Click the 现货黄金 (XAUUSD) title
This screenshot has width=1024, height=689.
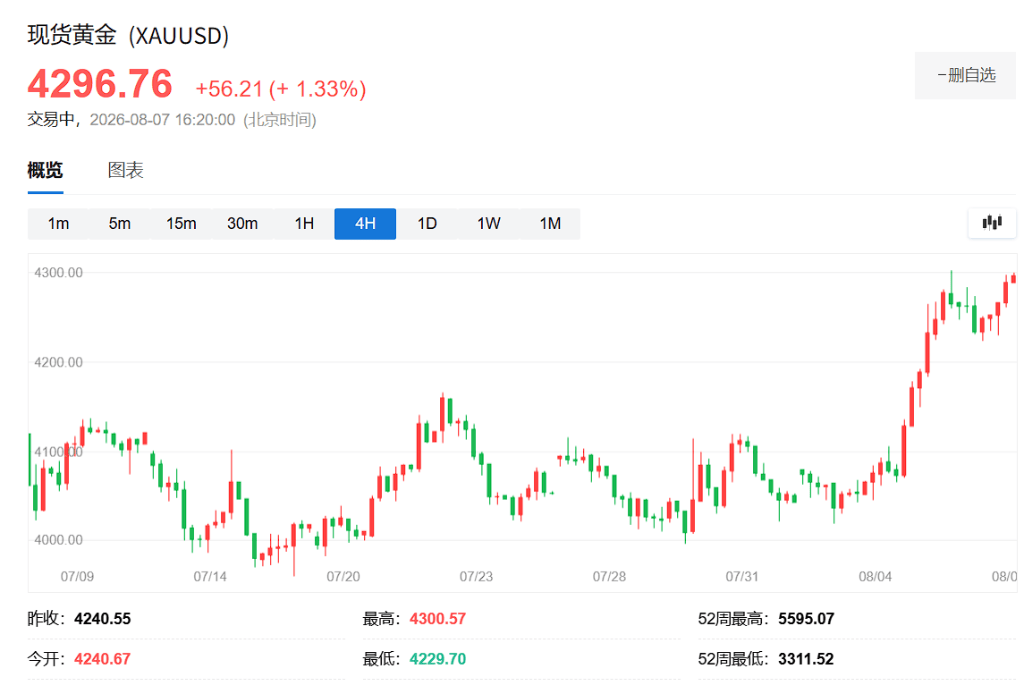click(x=128, y=35)
